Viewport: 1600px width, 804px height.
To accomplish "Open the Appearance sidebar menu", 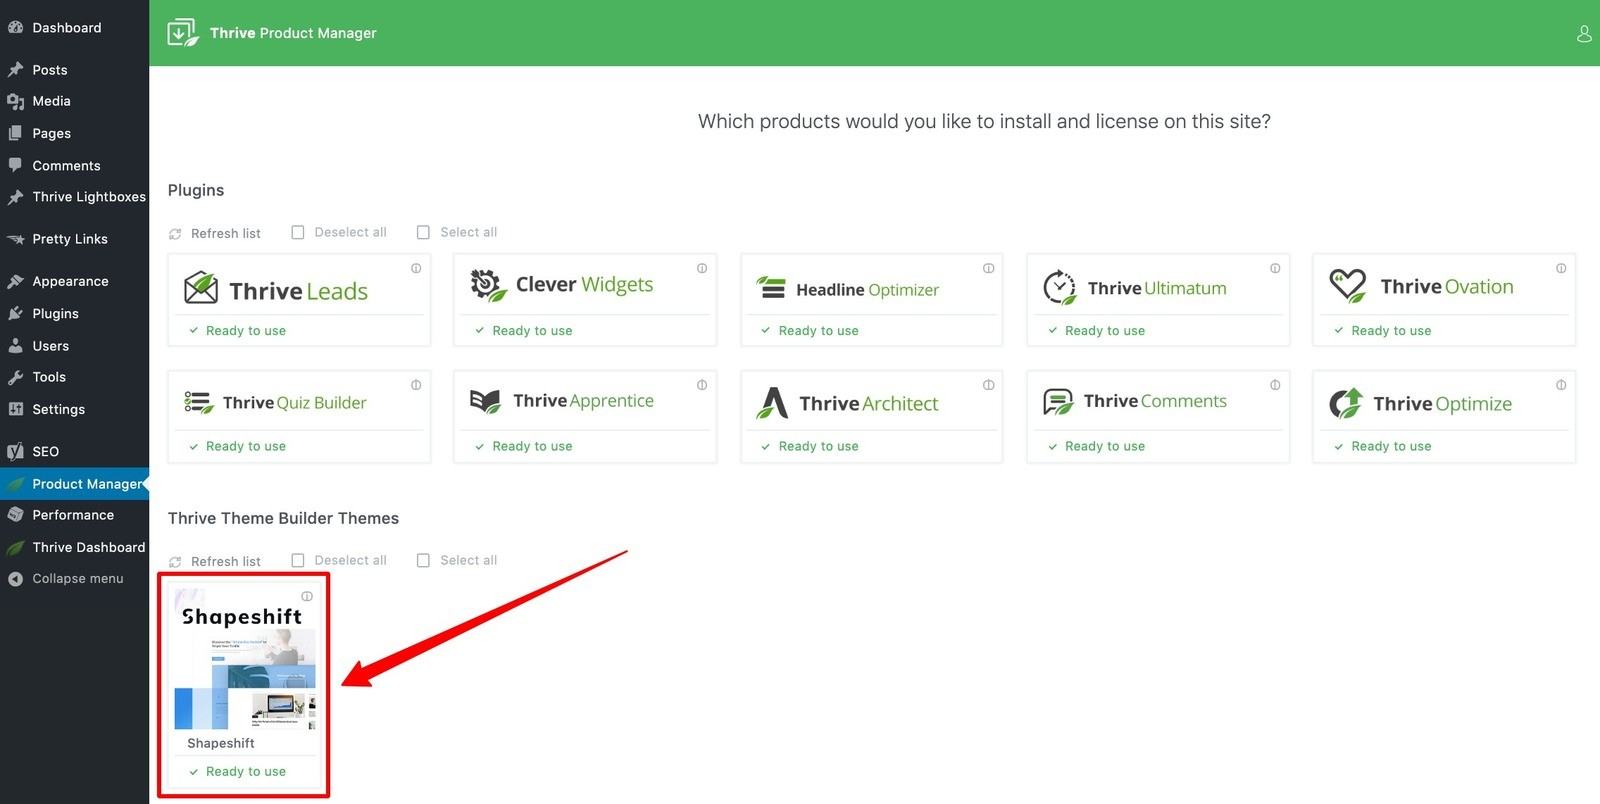I will coord(70,282).
